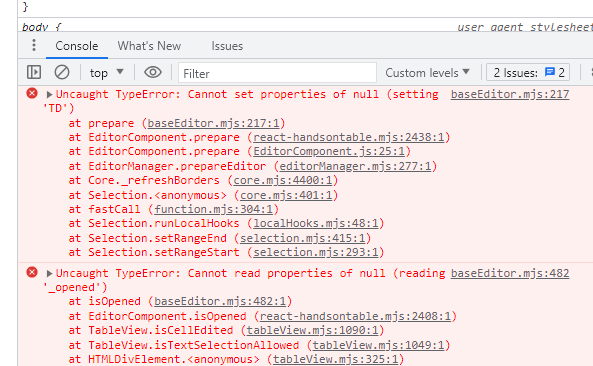Open the localHooks.mjs:48:1 link

[316, 223]
